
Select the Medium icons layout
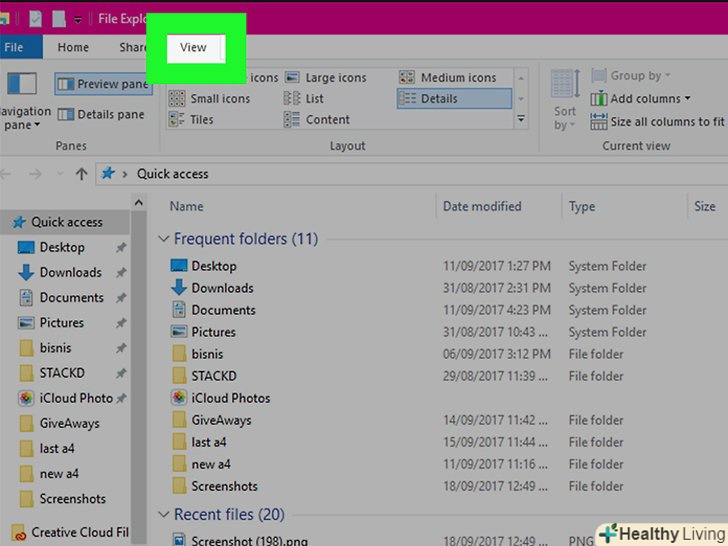tap(448, 78)
